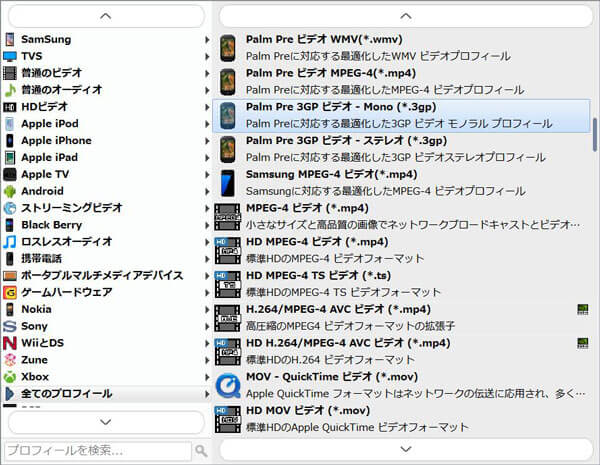Click the Apple iPhone device icon
The width and height of the screenshot is (600, 465).
10,140
